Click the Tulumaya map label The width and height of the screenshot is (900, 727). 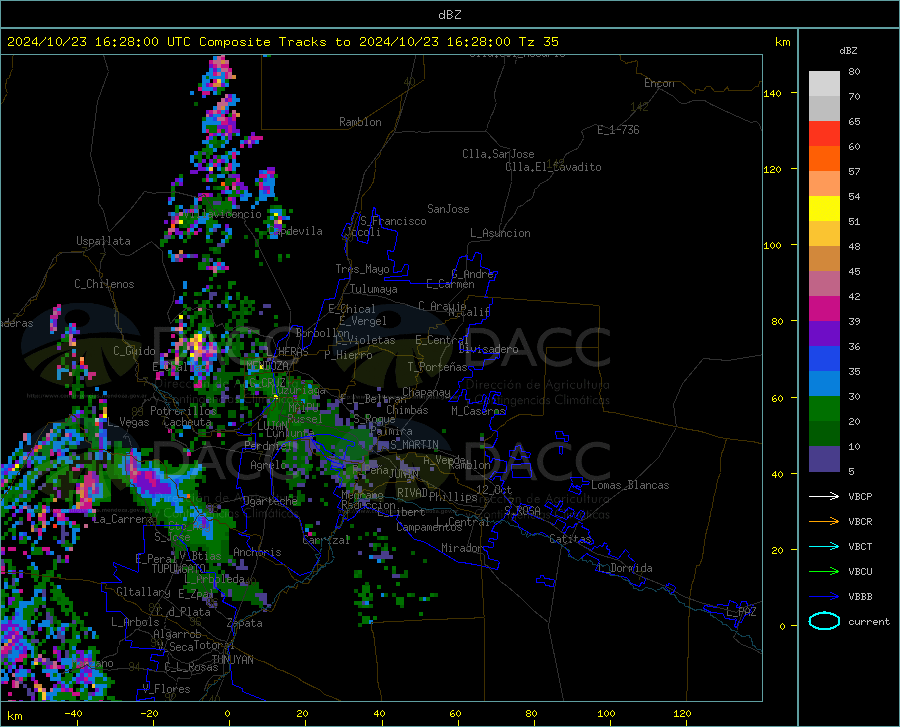tap(374, 289)
